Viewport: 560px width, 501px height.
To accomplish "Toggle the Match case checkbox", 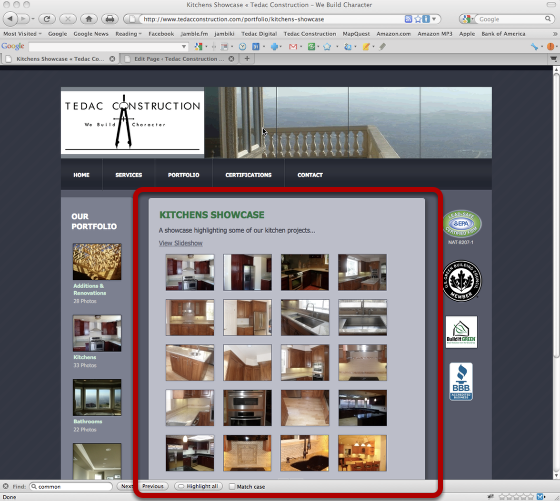I will coord(232,486).
